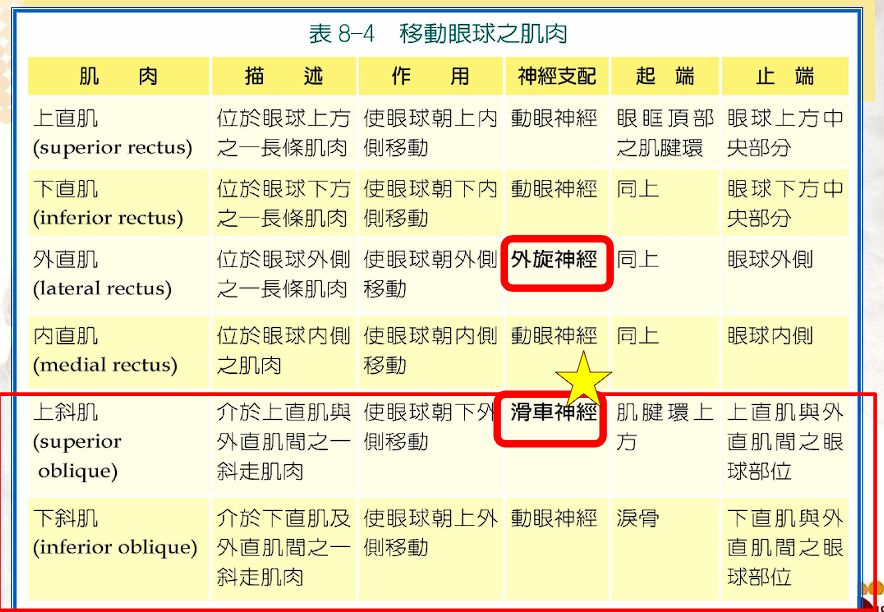
Task: Select the 下直肌 (inferior rectus) cell
Action: click(108, 204)
